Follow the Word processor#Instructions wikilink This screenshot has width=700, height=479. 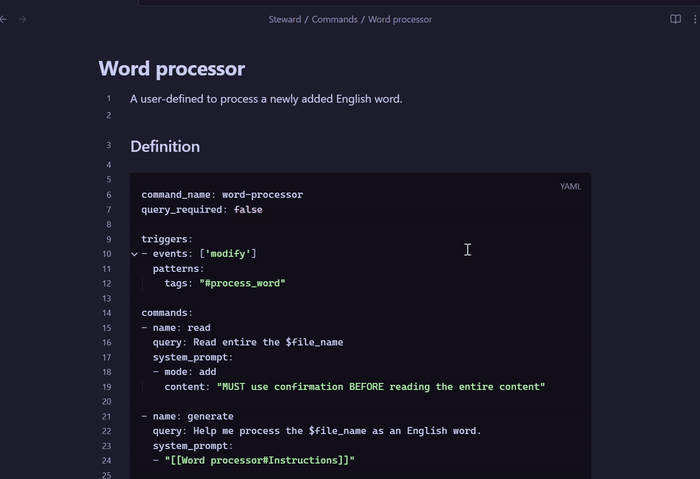coord(260,460)
